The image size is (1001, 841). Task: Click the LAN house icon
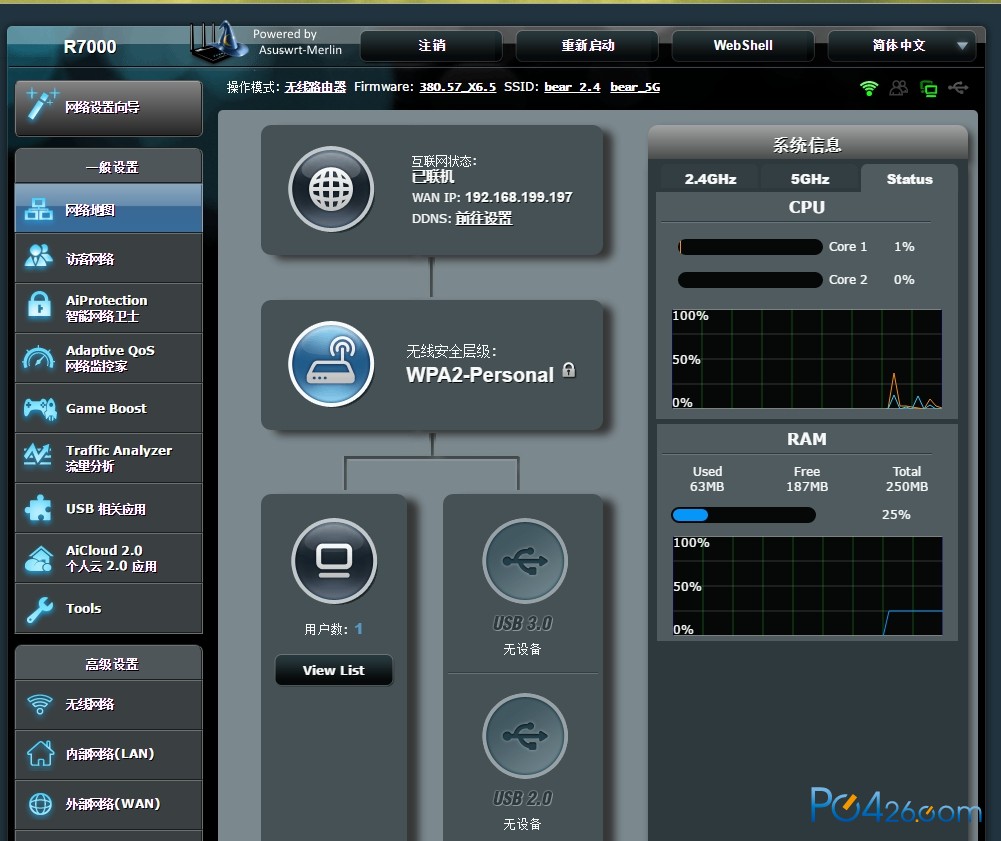[40, 754]
